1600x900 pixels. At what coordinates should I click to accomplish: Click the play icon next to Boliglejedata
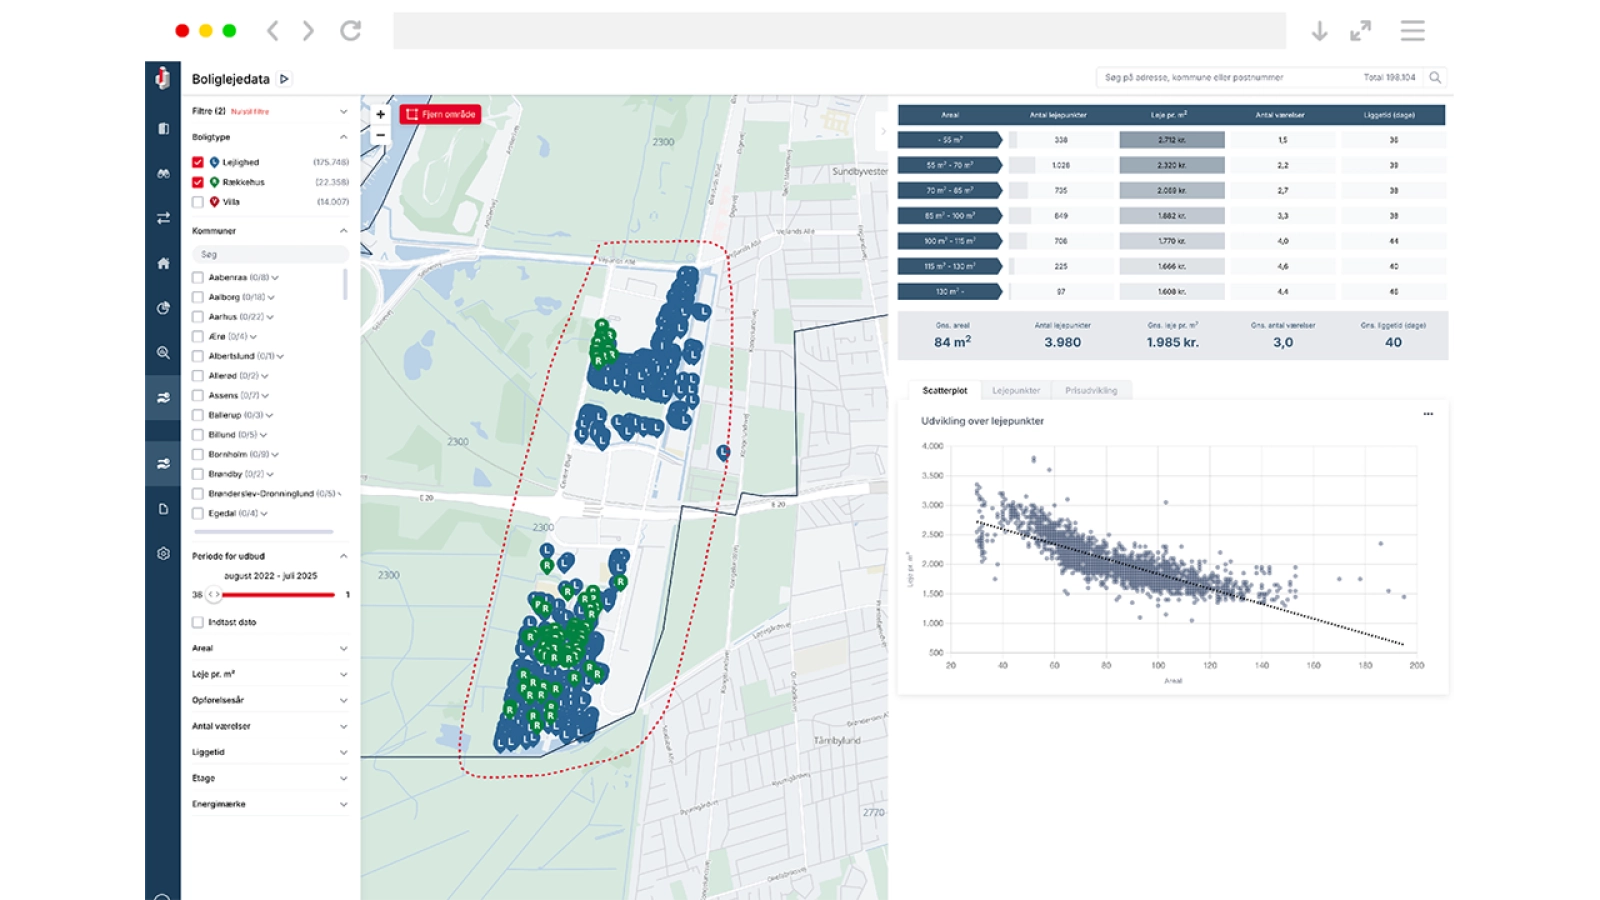285,79
